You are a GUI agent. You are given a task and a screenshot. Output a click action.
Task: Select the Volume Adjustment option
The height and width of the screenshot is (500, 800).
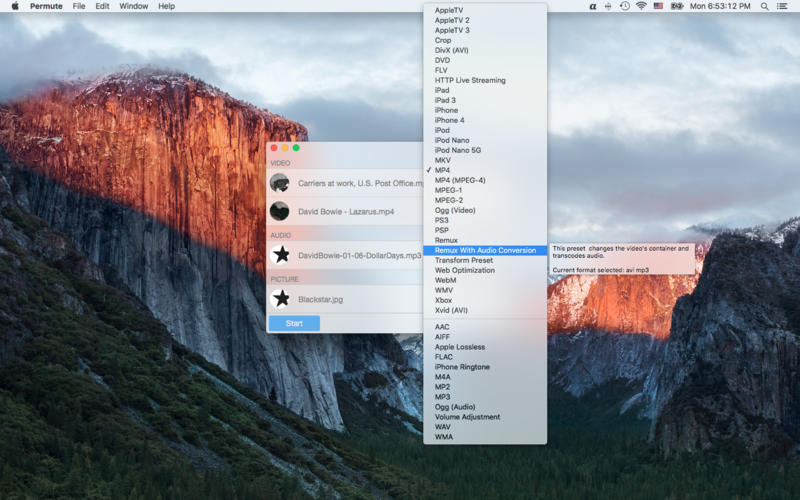coord(467,417)
